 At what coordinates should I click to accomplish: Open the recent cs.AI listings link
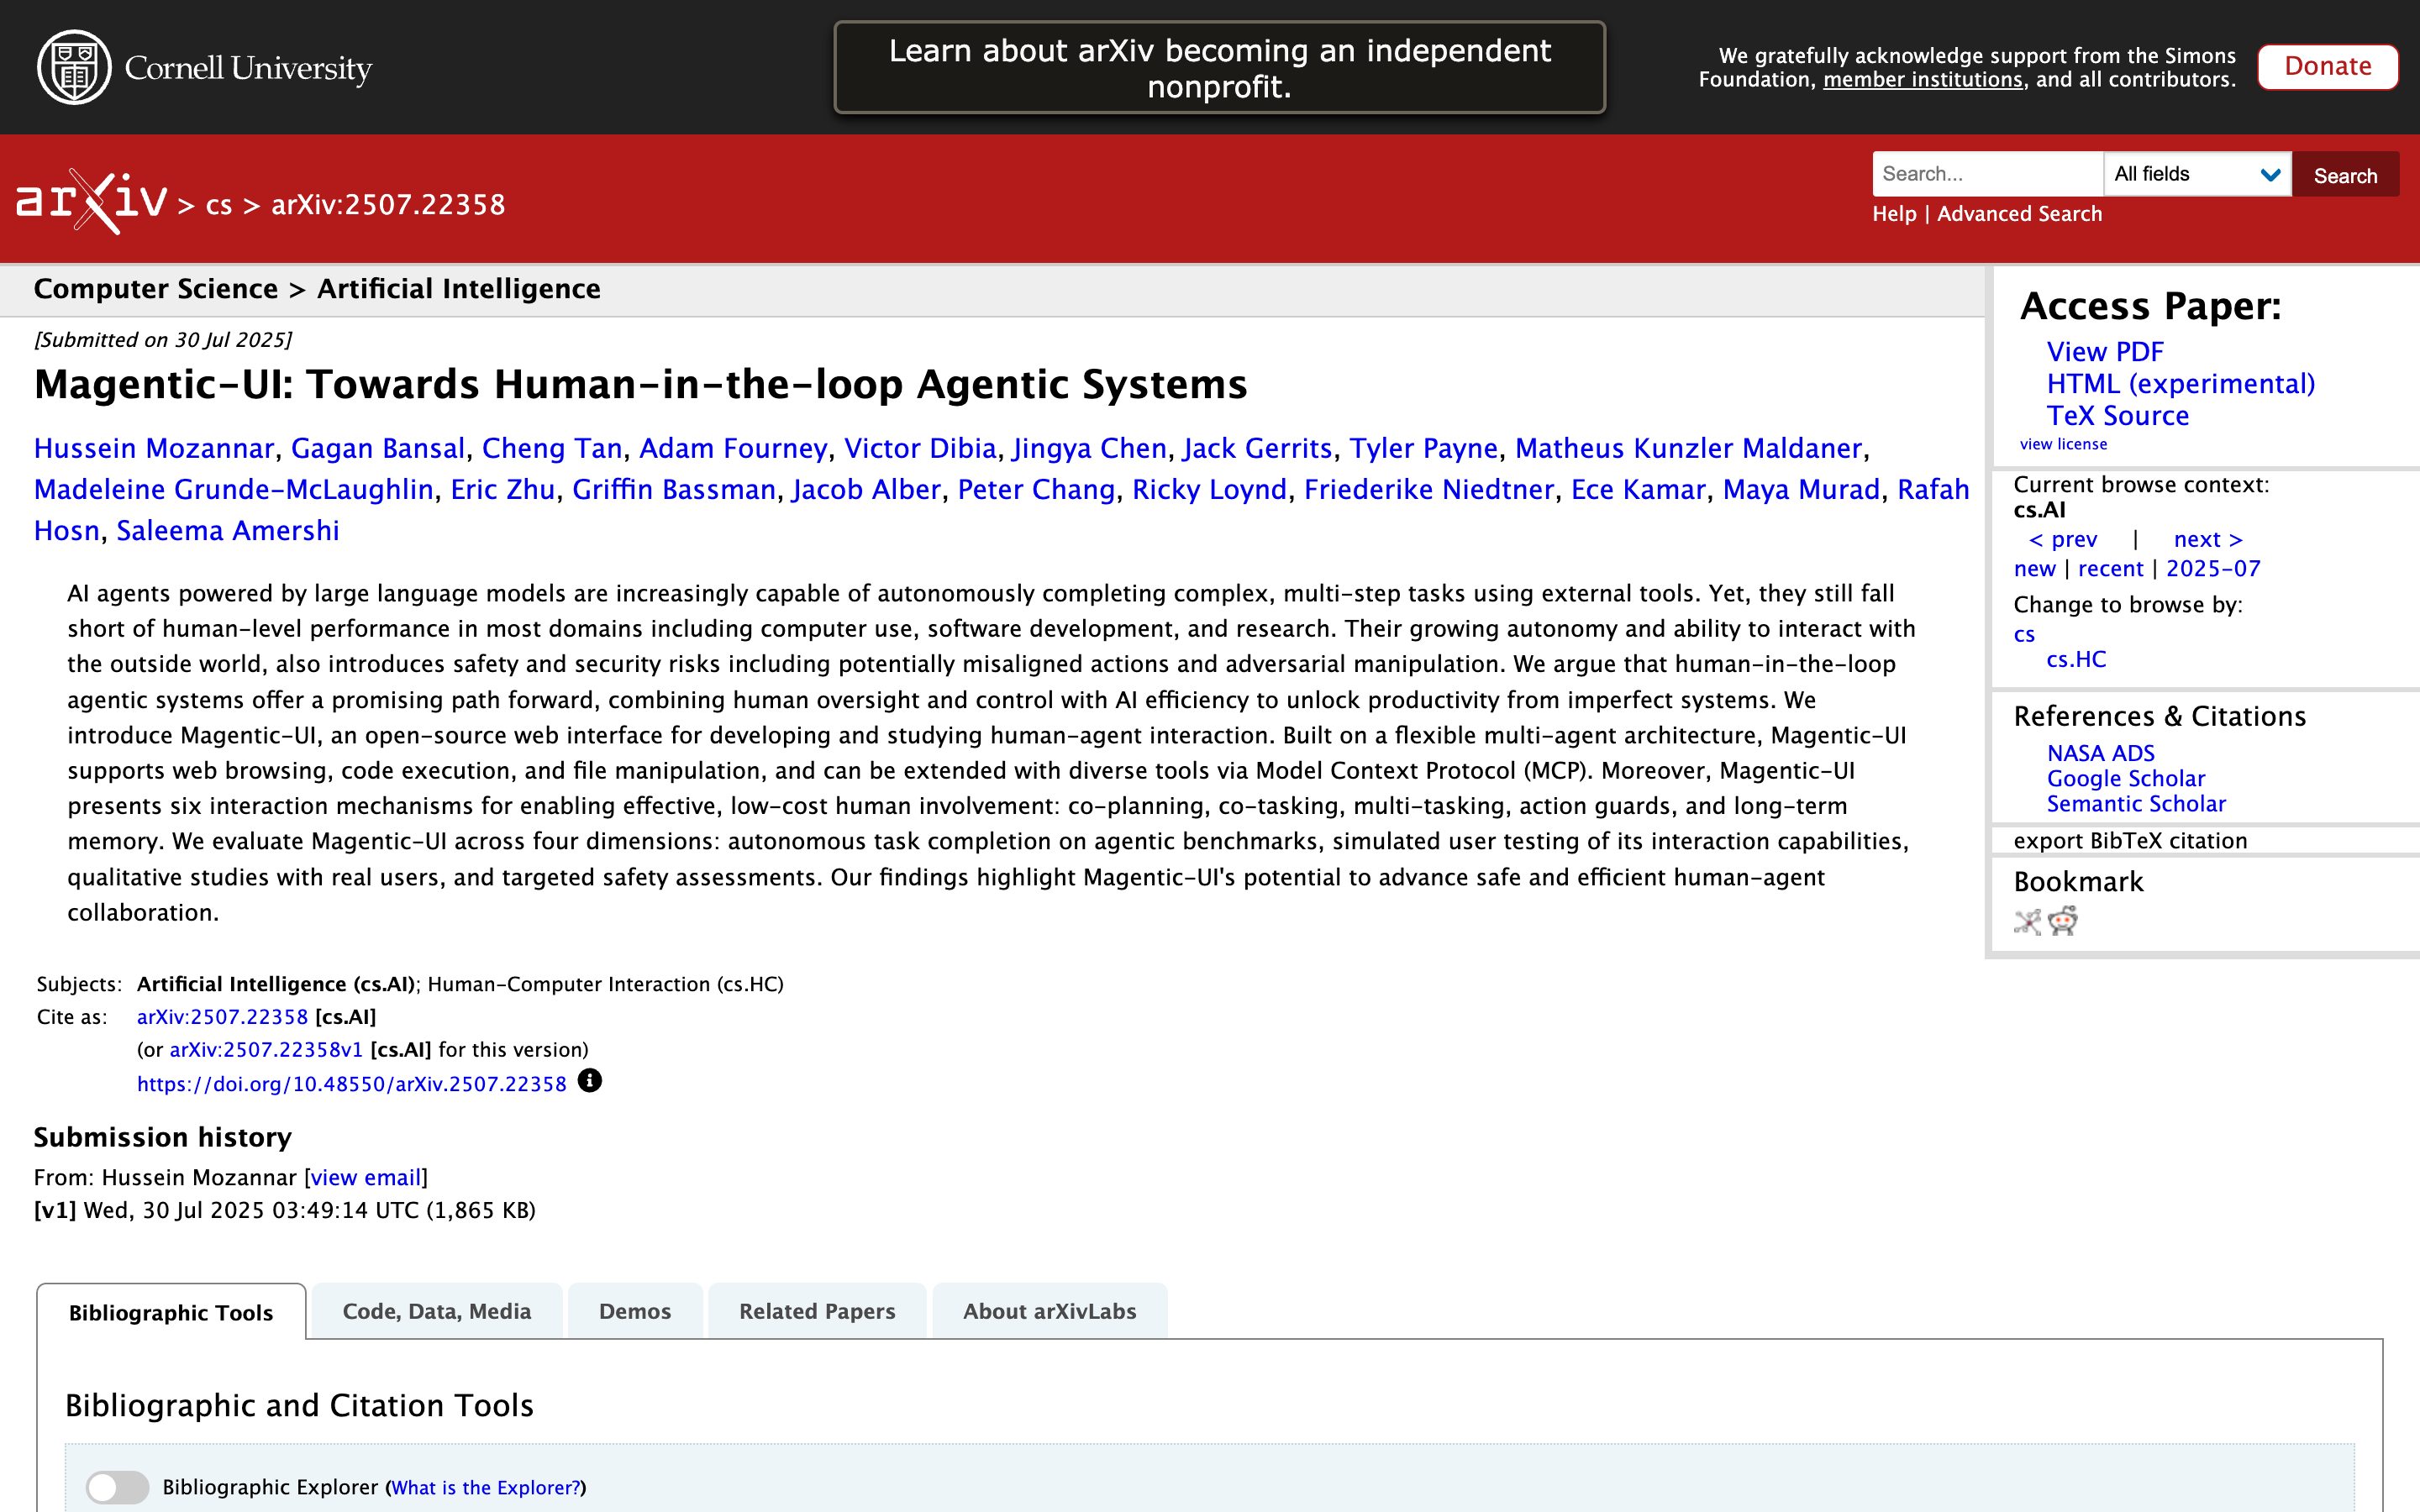coord(2110,569)
